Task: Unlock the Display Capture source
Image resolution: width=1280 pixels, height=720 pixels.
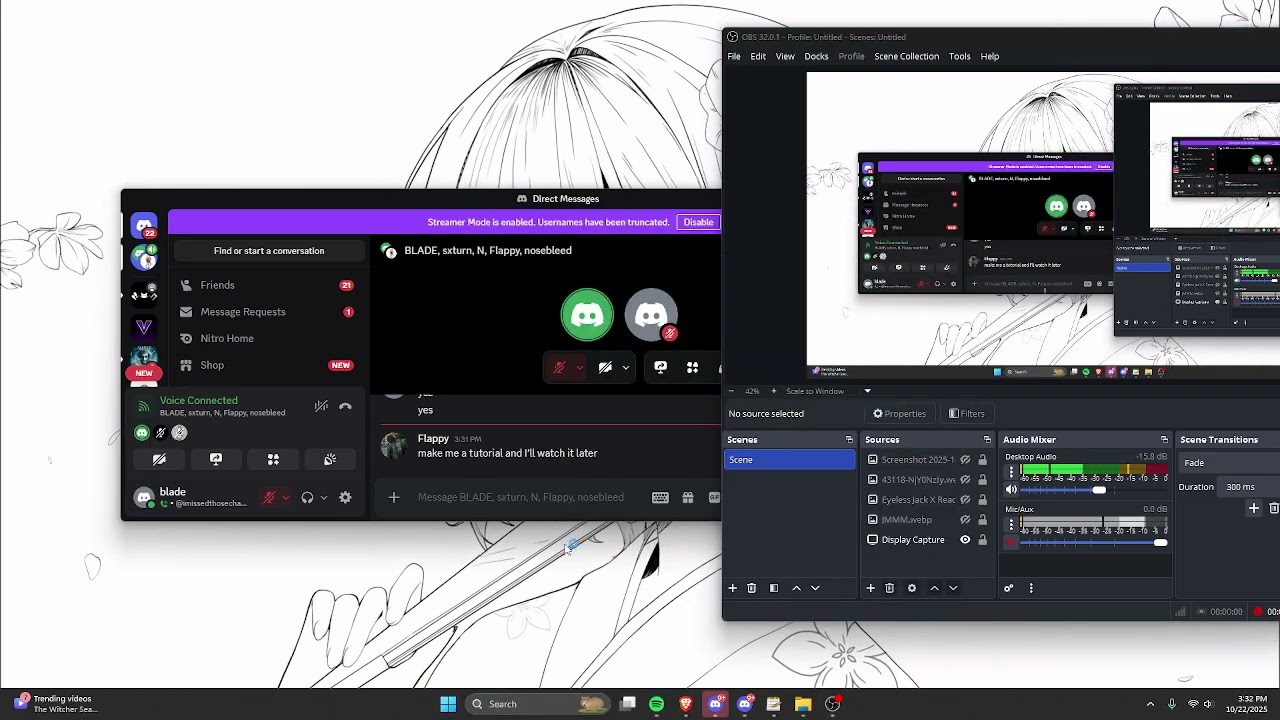Action: 983,540
